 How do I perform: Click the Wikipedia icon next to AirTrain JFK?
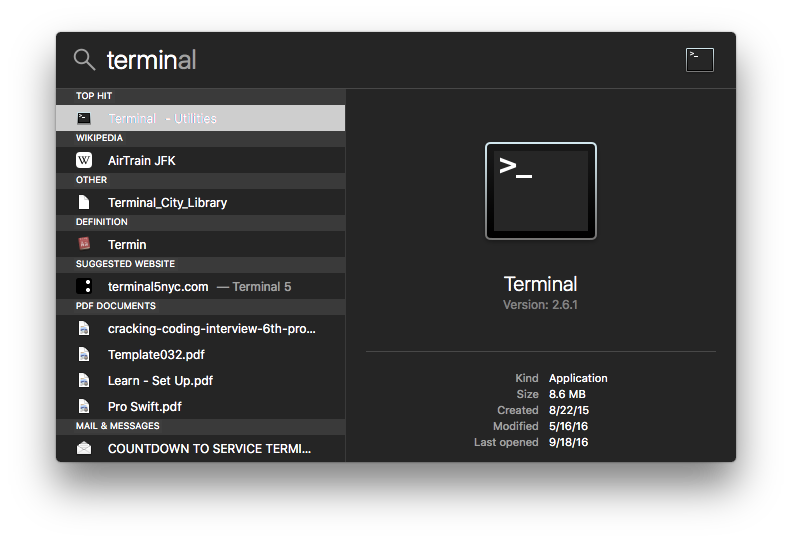click(x=84, y=160)
